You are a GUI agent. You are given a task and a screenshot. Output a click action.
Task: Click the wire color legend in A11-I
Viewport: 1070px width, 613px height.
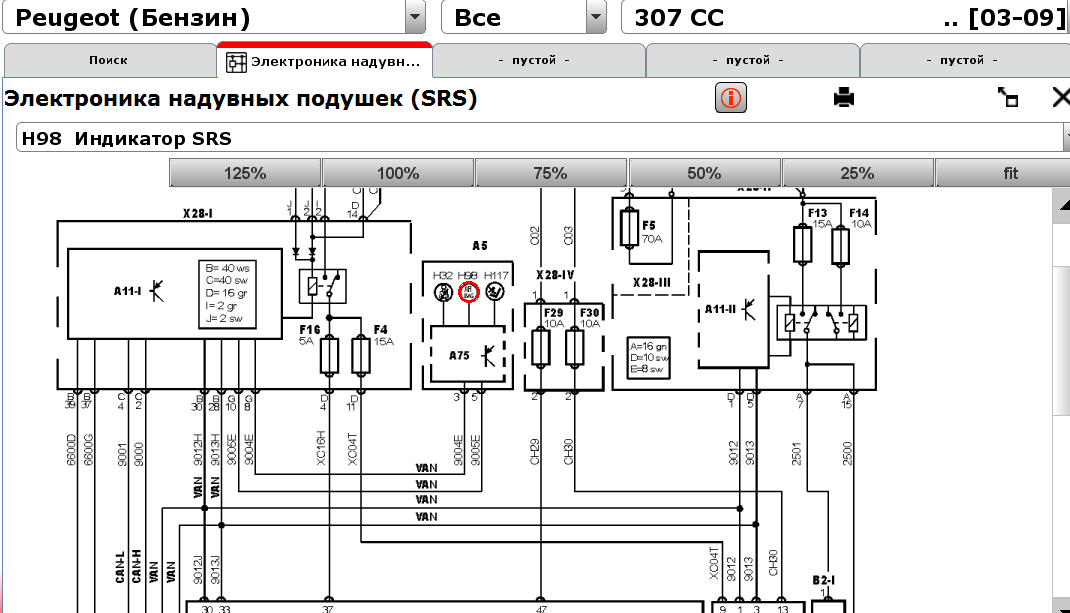[227, 294]
